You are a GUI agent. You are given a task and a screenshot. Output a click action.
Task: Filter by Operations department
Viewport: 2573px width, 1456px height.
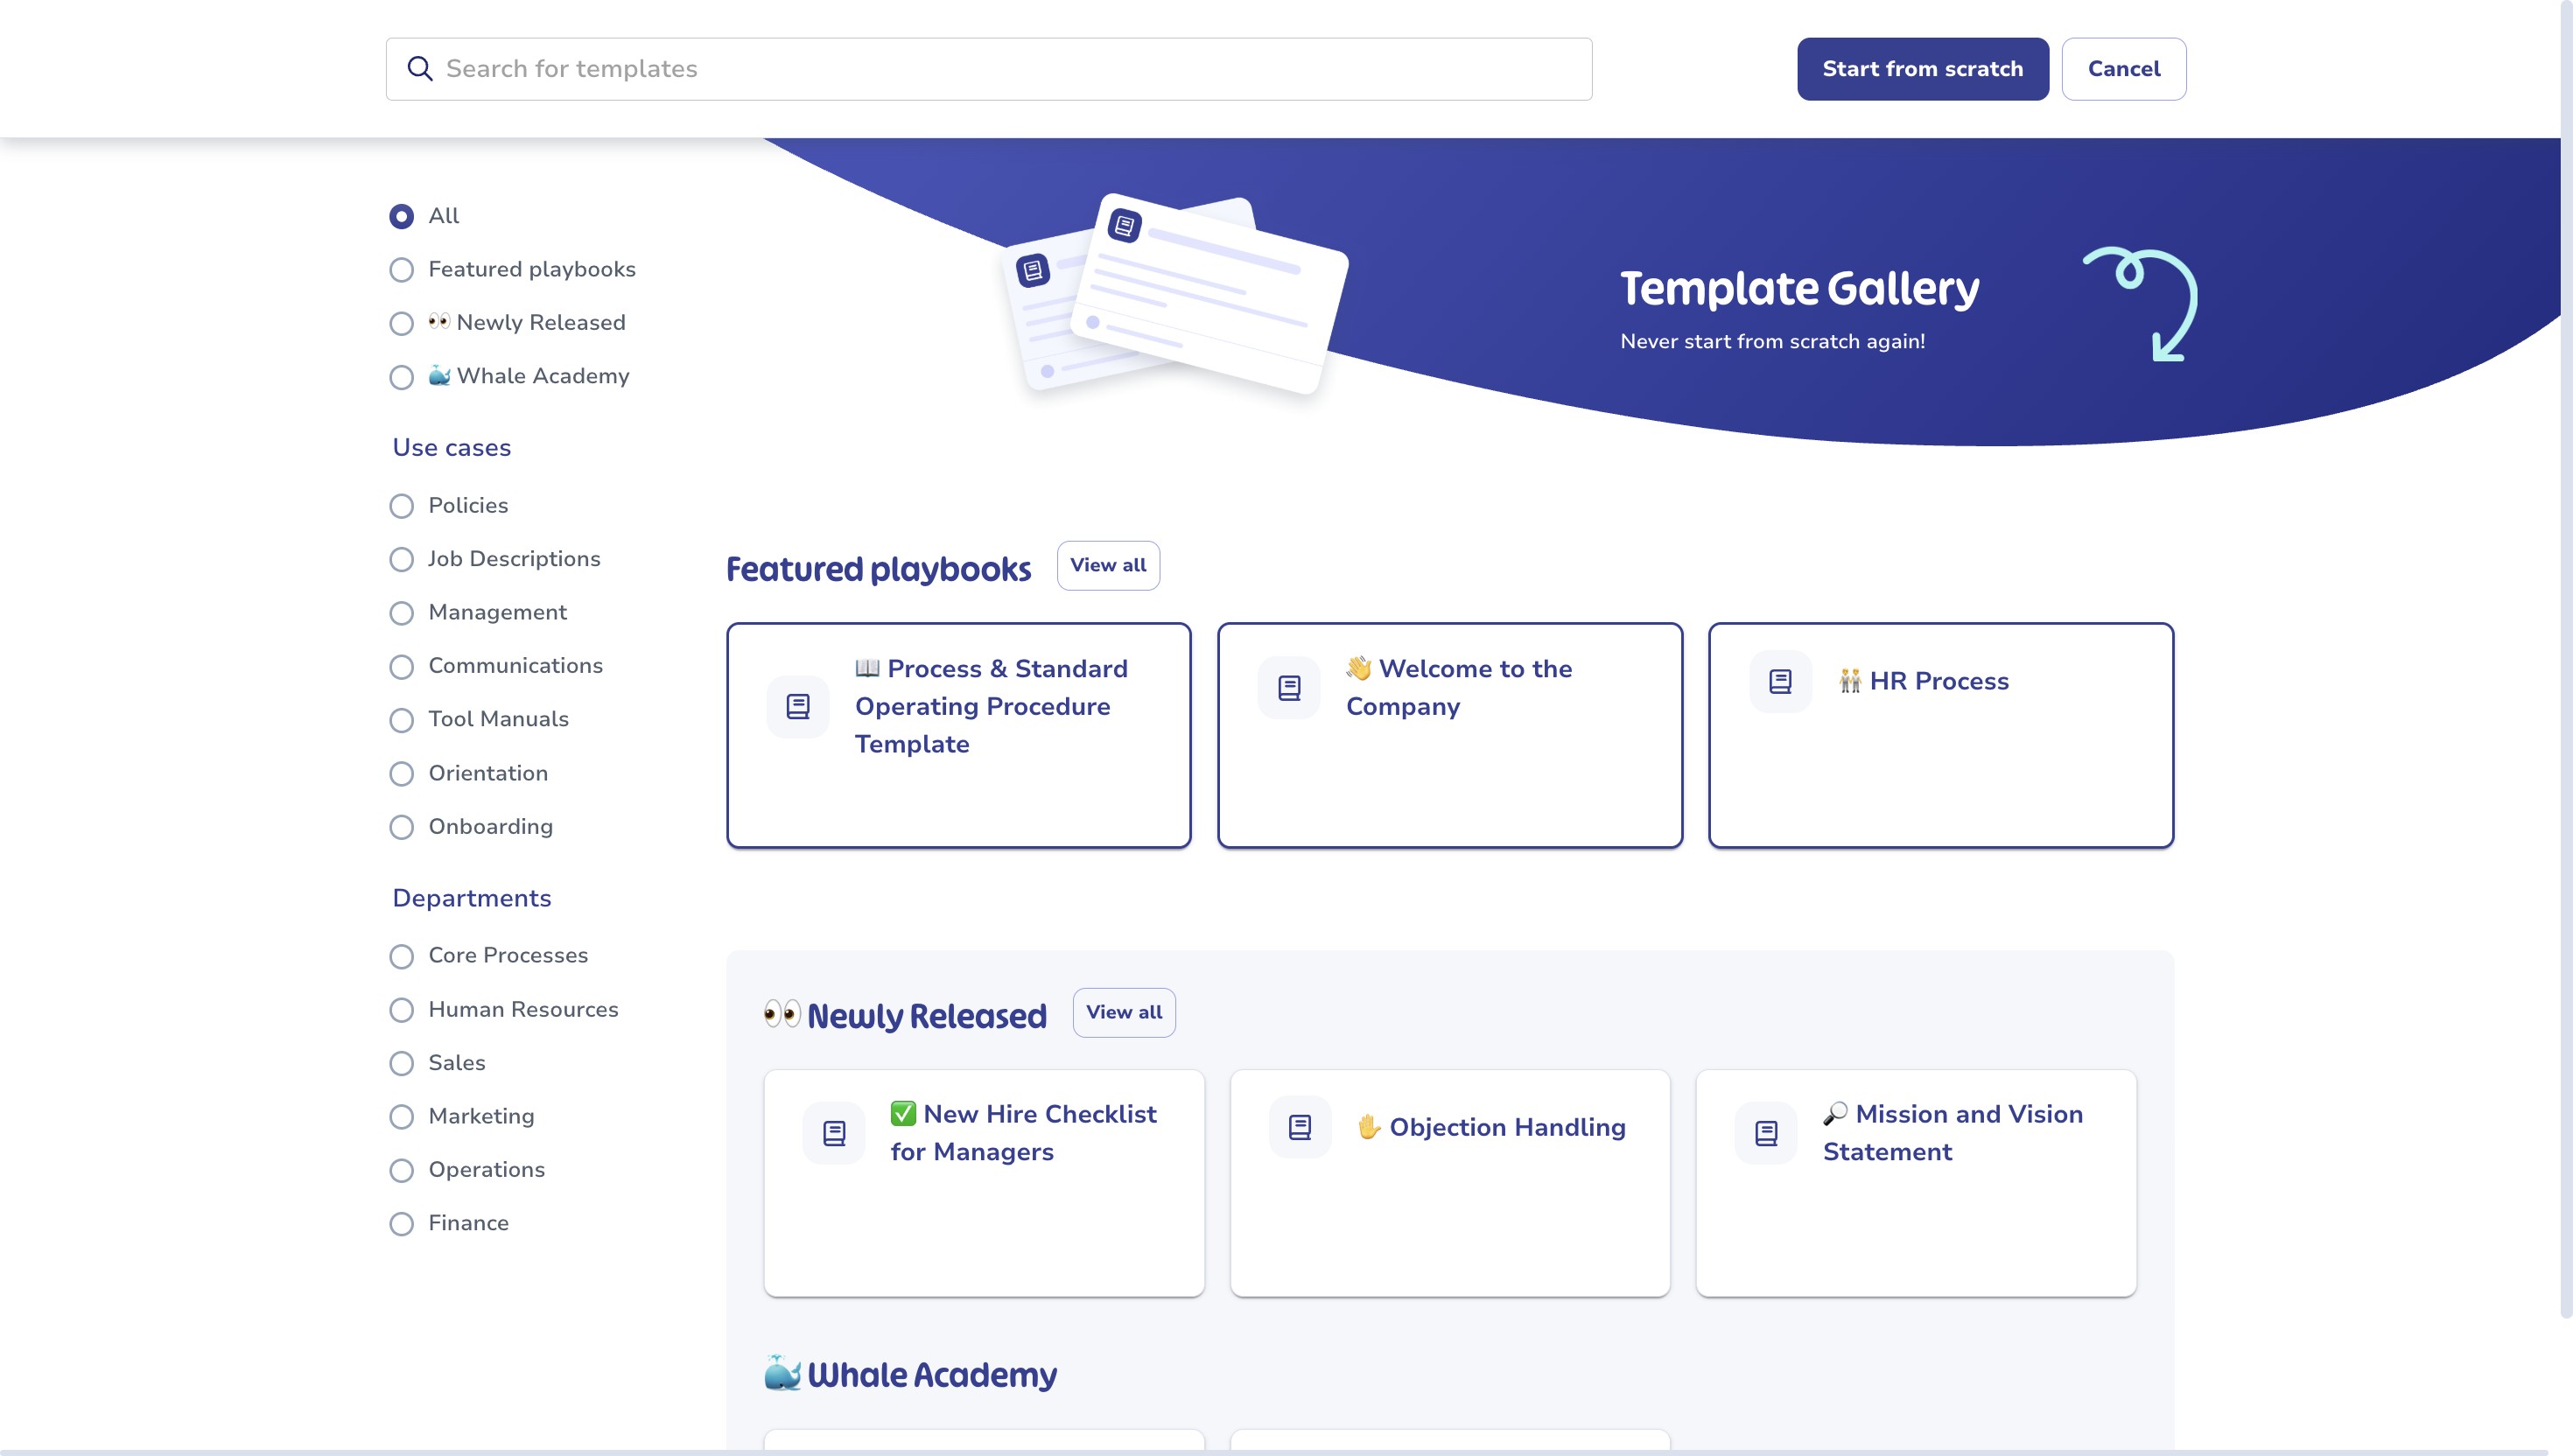pyautogui.click(x=401, y=1170)
